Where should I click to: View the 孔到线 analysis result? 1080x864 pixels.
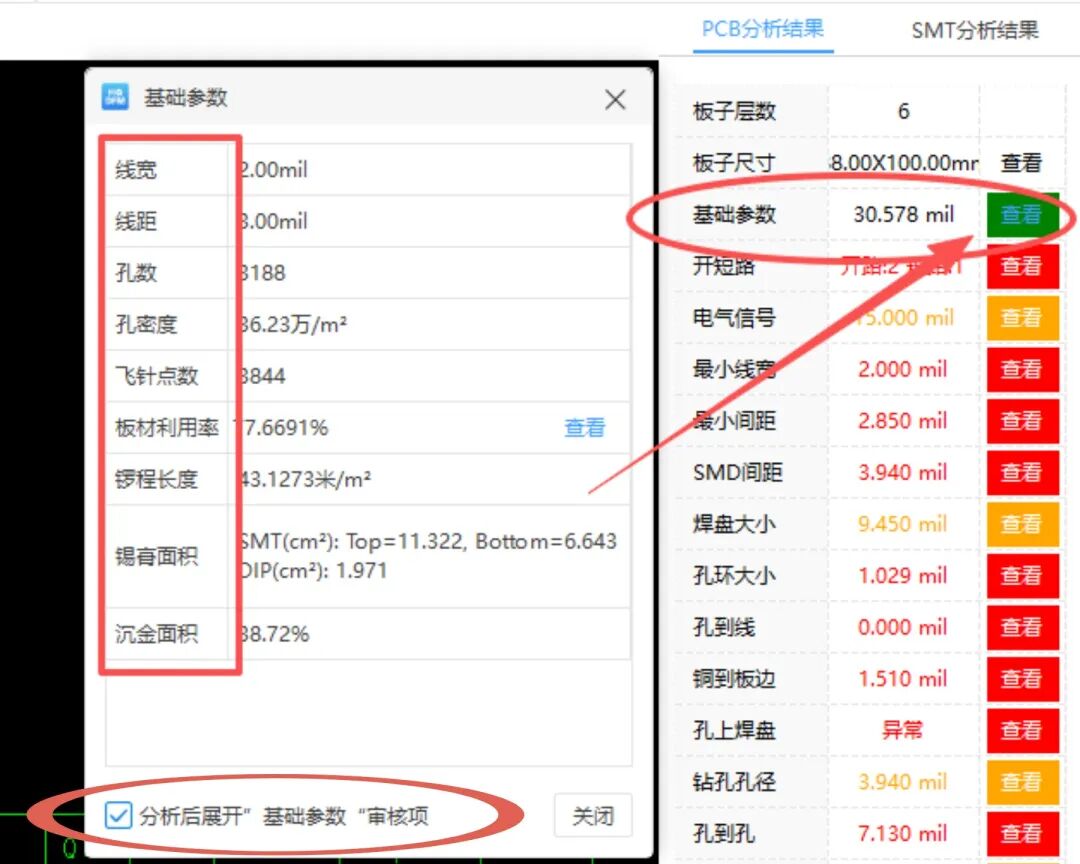click(1022, 628)
